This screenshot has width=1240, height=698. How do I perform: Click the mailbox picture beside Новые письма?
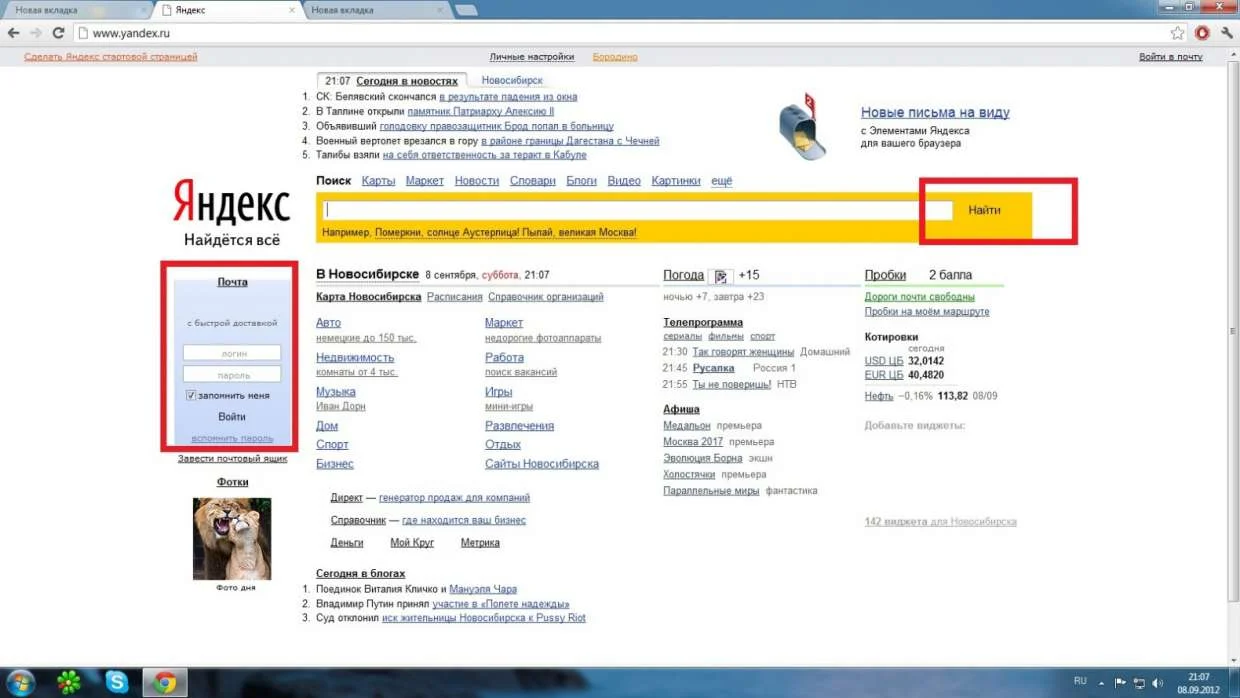point(804,128)
